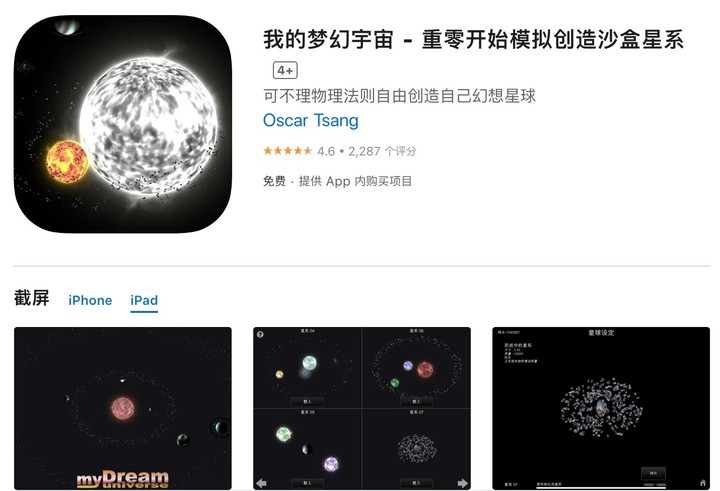Switch to the iPhone screenshots tab
The width and height of the screenshot is (720, 491).
[90, 300]
